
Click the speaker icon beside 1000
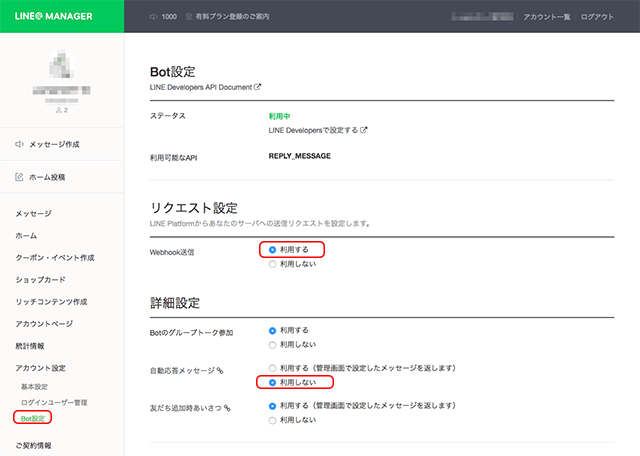tap(153, 17)
